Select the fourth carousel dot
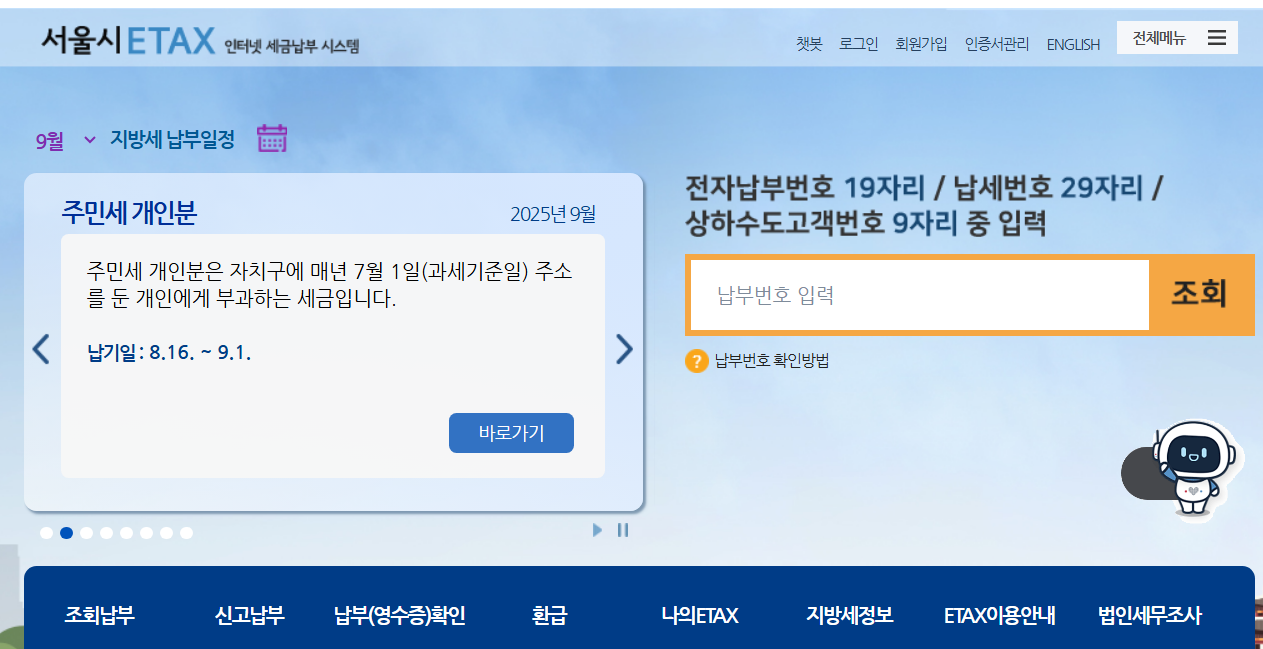 click(106, 533)
